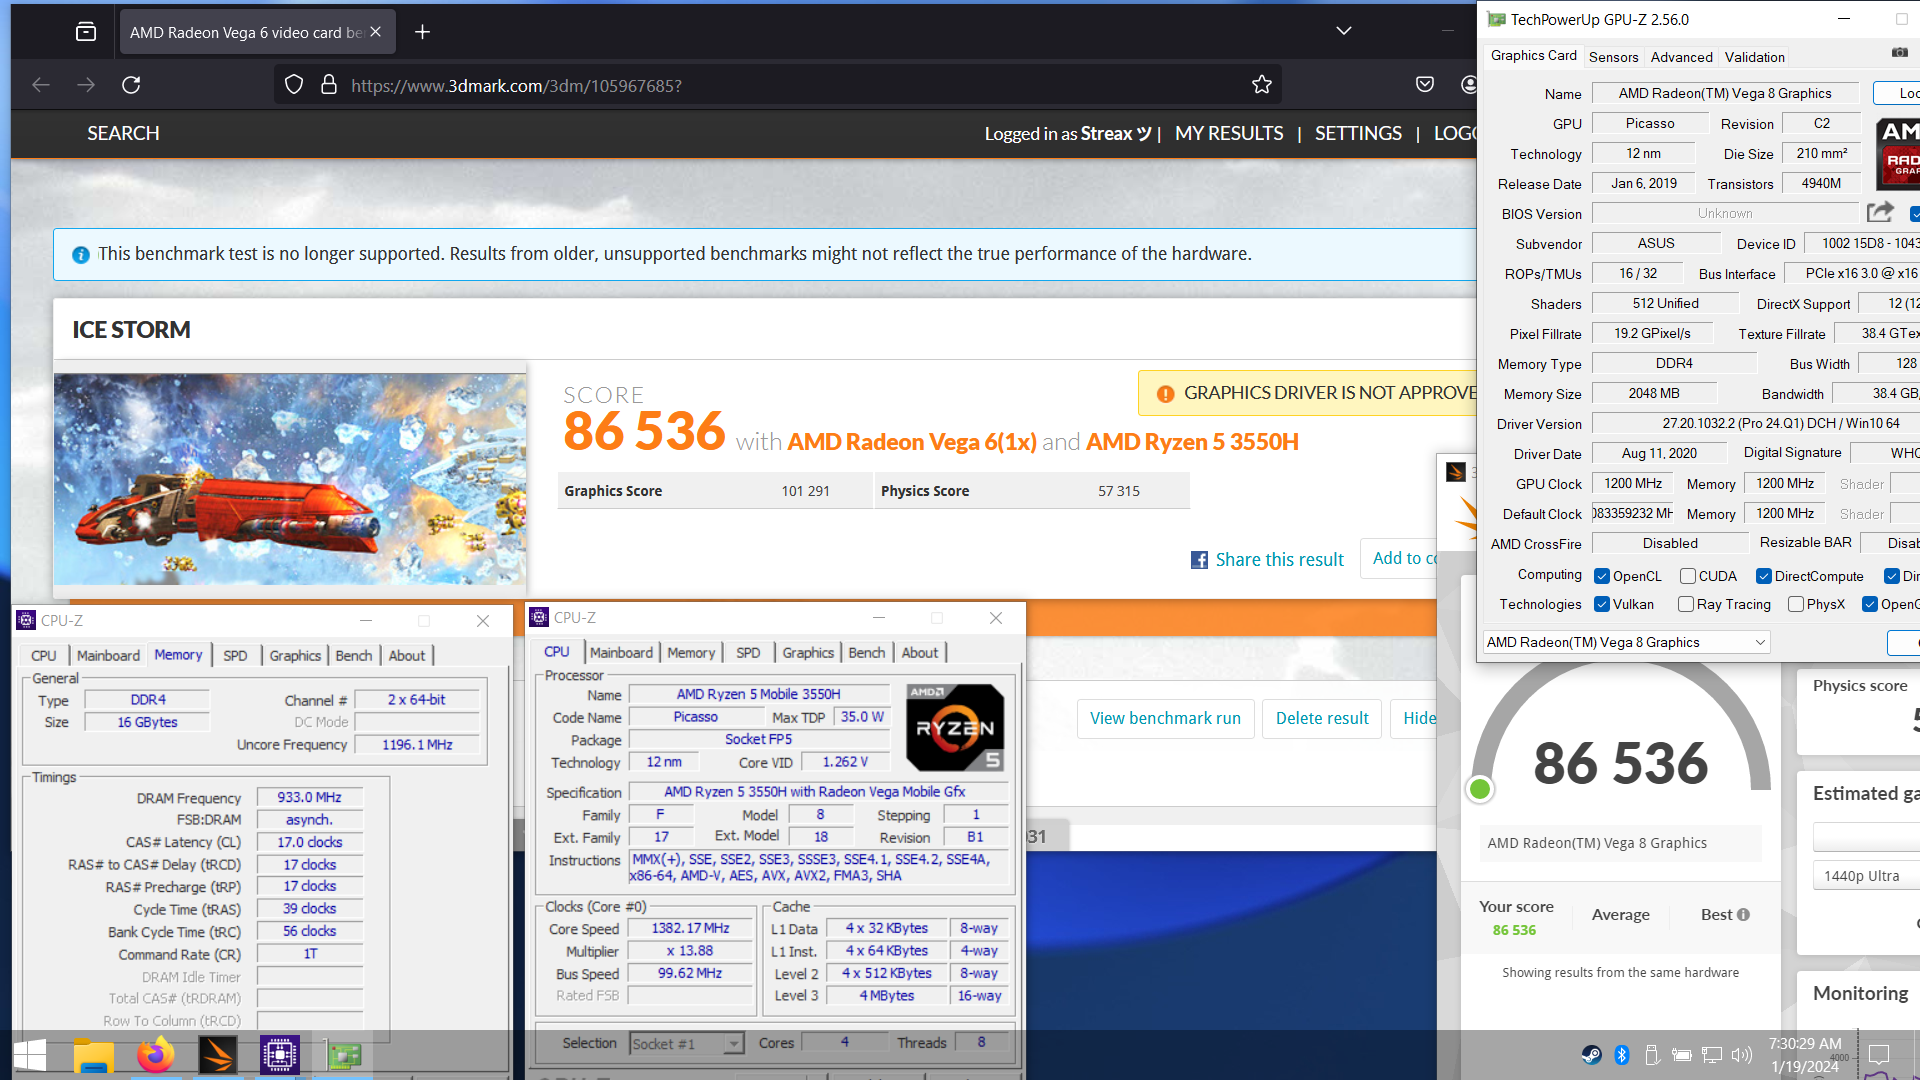Click the Facebook icon beside Share this result

[x=1199, y=560]
